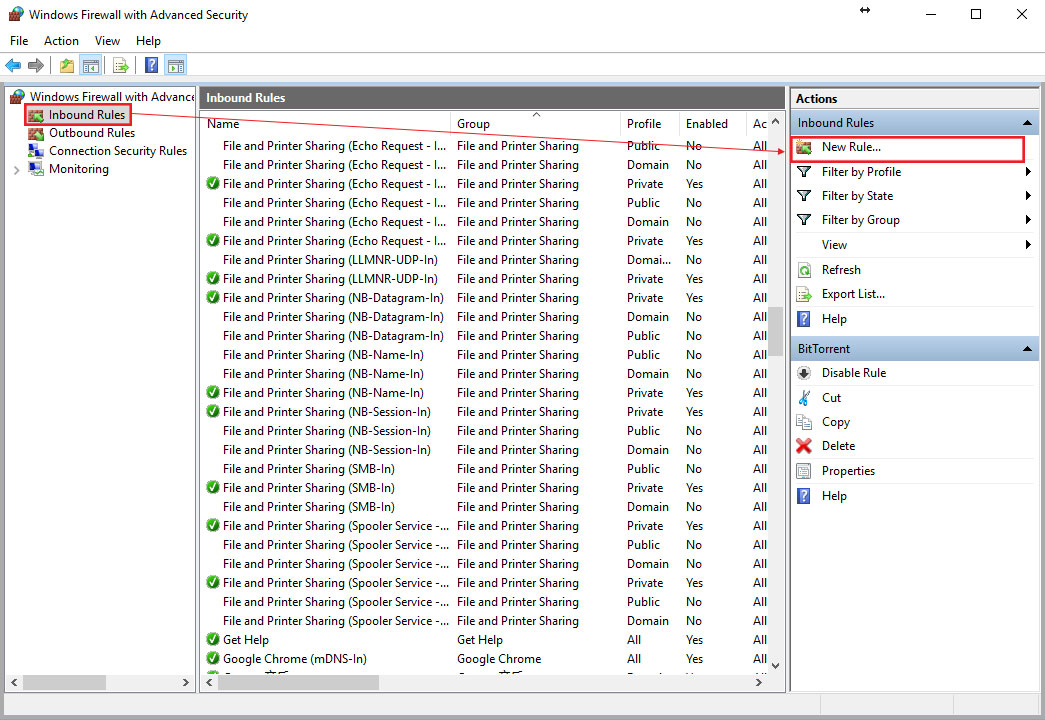The image size is (1045, 720).
Task: Click the Cut scissors icon
Action: pyautogui.click(x=804, y=398)
